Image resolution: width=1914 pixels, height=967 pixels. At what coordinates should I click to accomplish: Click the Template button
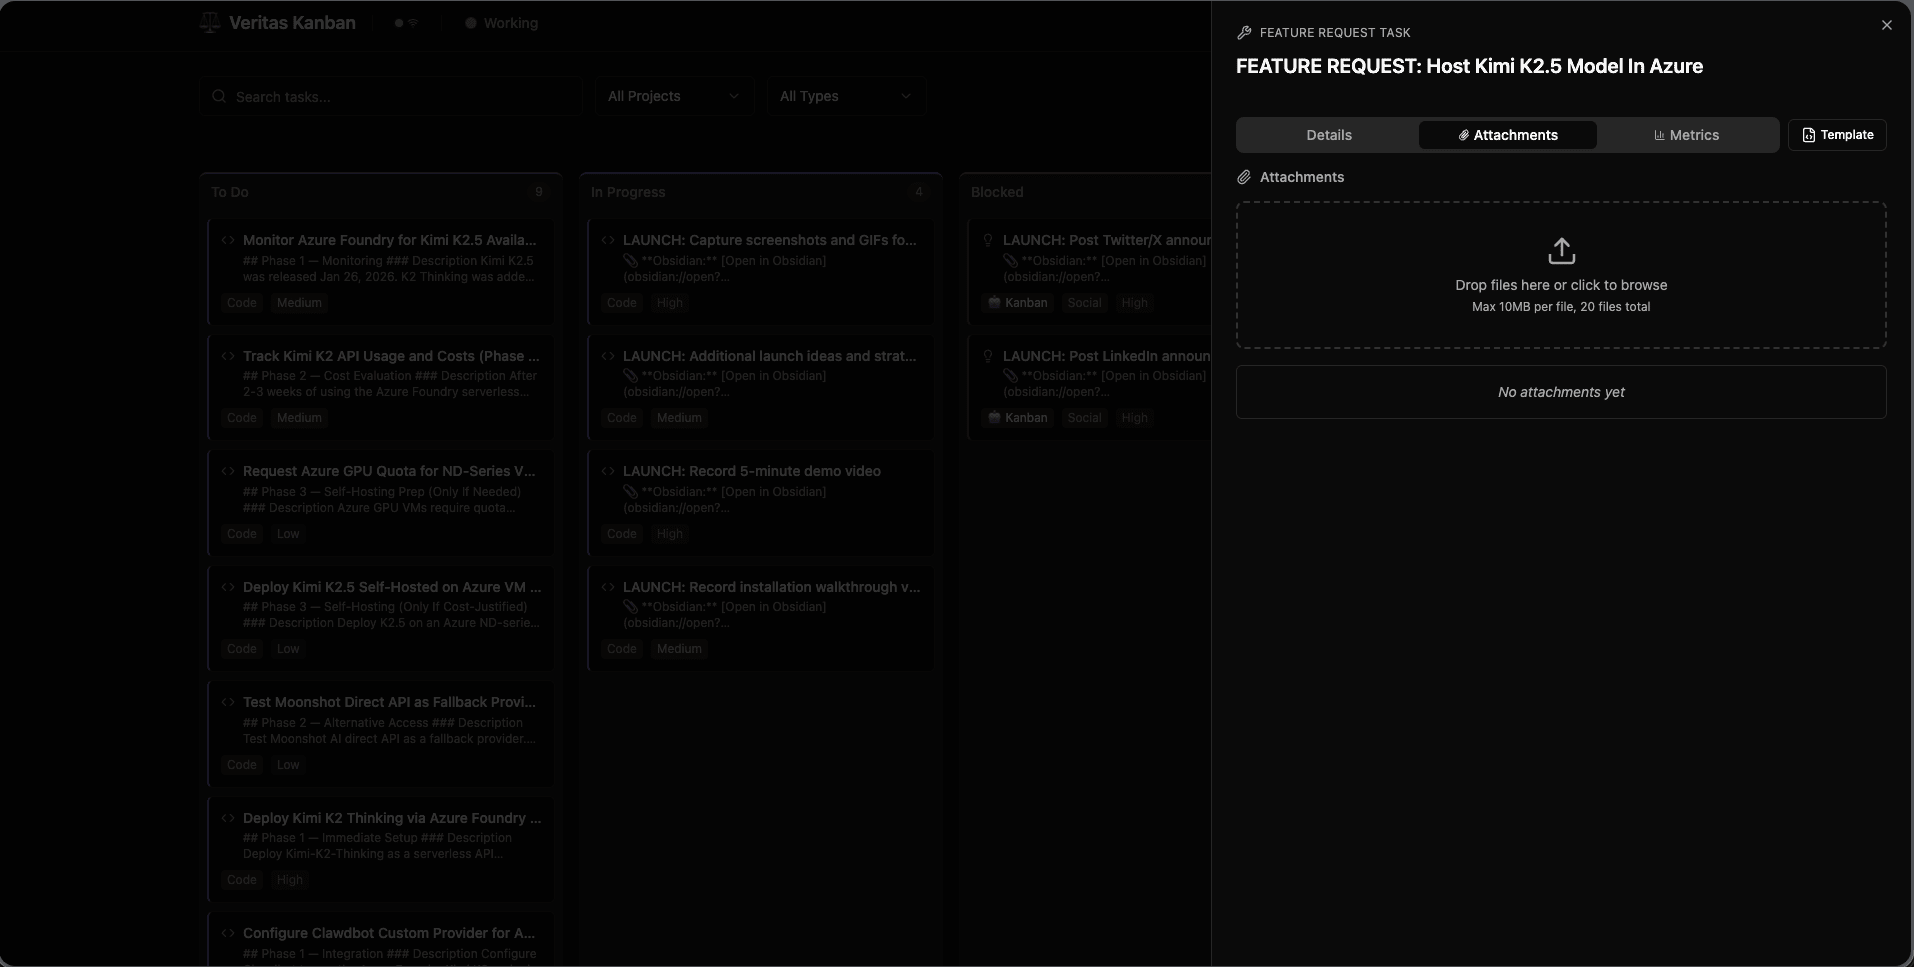pos(1836,135)
